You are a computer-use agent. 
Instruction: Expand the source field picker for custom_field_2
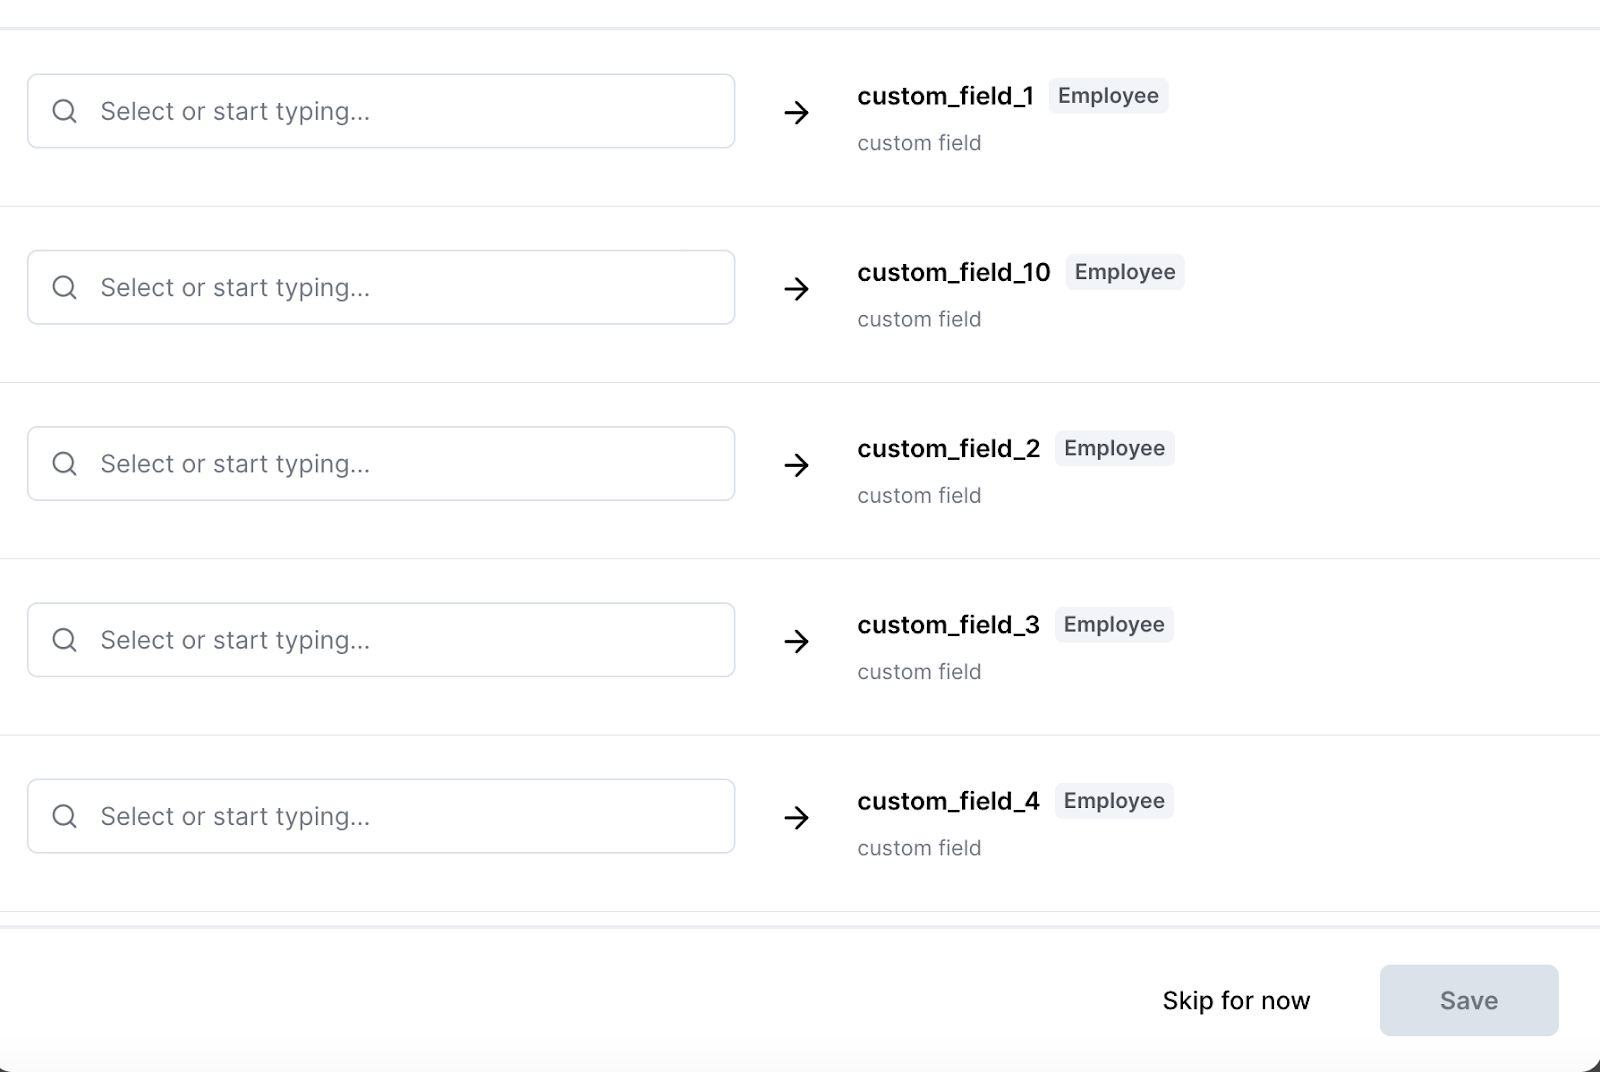(400, 464)
